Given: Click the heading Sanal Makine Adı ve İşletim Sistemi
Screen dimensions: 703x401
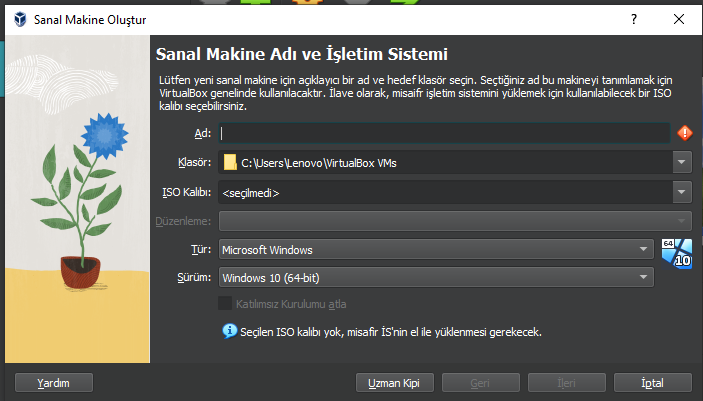Looking at the screenshot, I should [x=302, y=54].
